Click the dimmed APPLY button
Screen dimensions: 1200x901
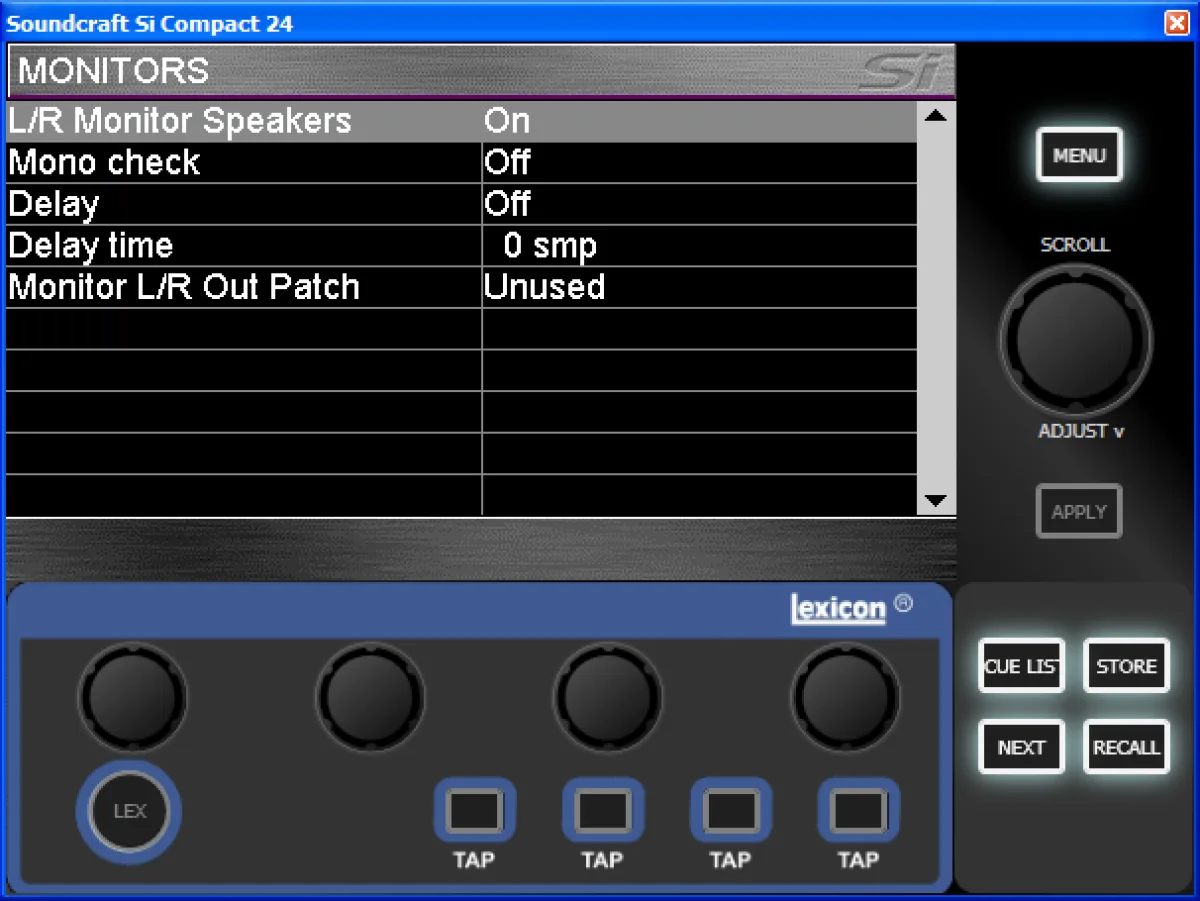pyautogui.click(x=1079, y=511)
